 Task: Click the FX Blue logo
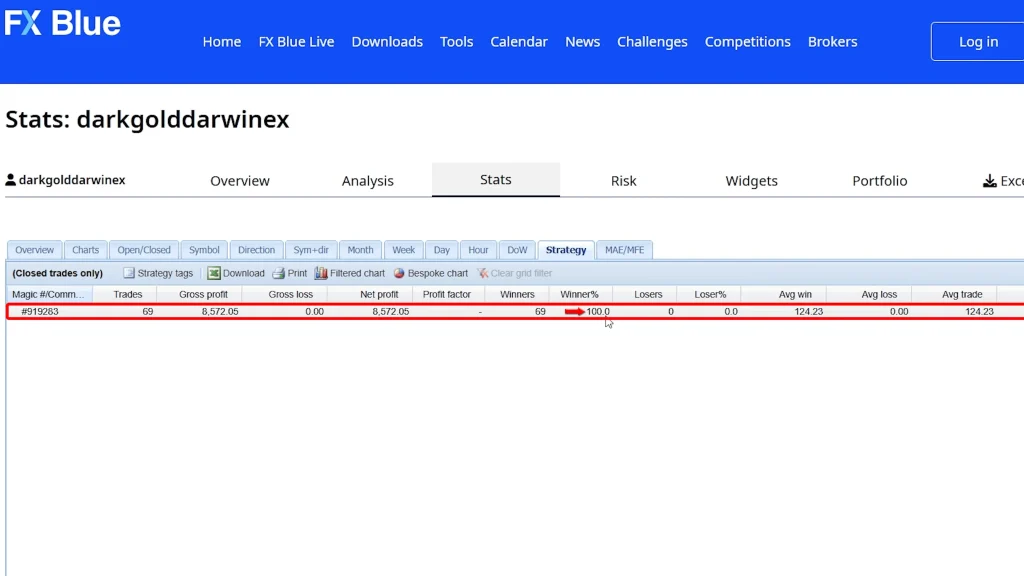[62, 24]
